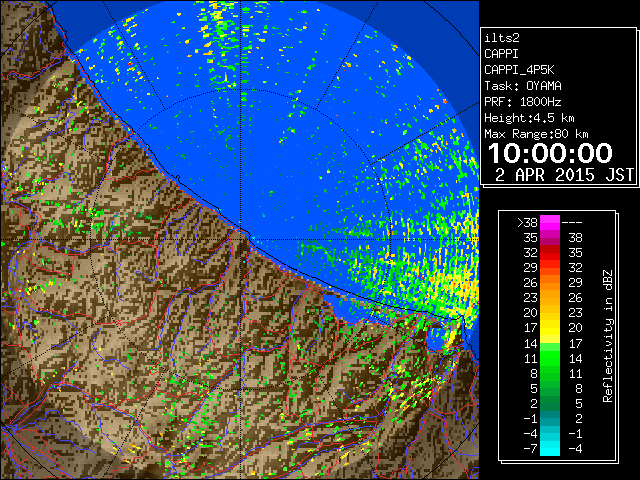Pick the red 32-35 dBZ swatch
640x480 pixels.
(x=550, y=253)
